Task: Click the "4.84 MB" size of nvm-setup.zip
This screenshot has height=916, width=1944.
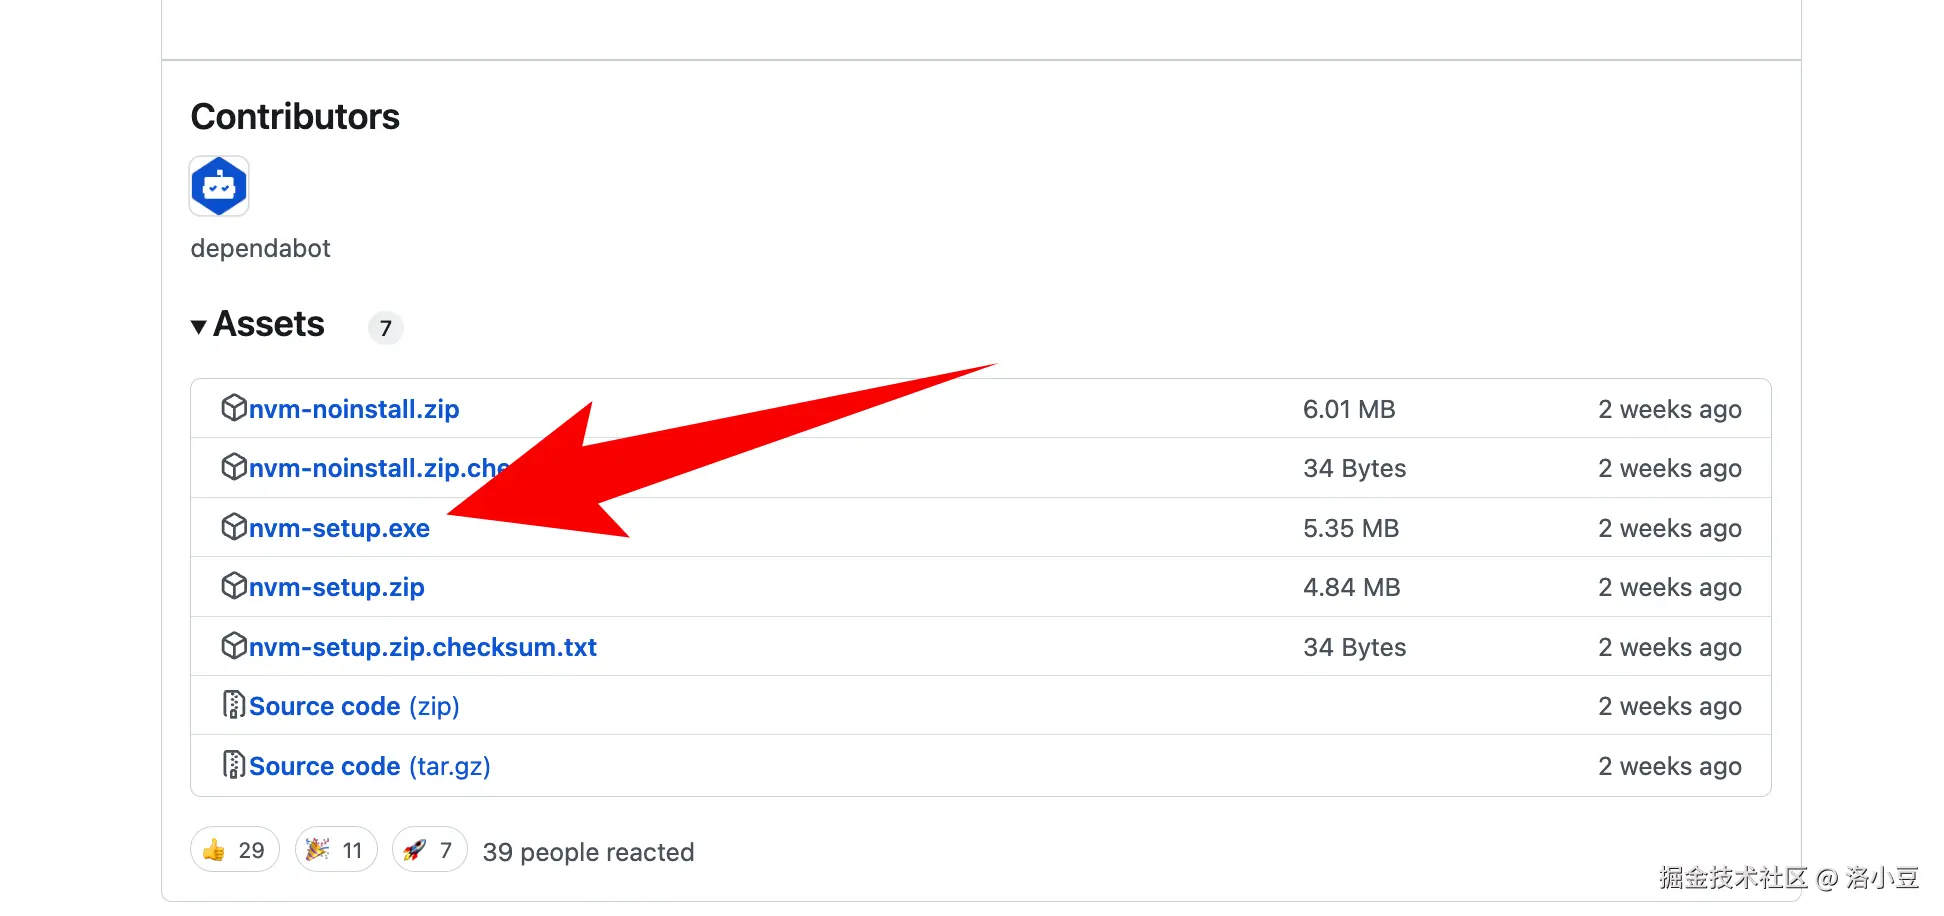Action: (1352, 587)
